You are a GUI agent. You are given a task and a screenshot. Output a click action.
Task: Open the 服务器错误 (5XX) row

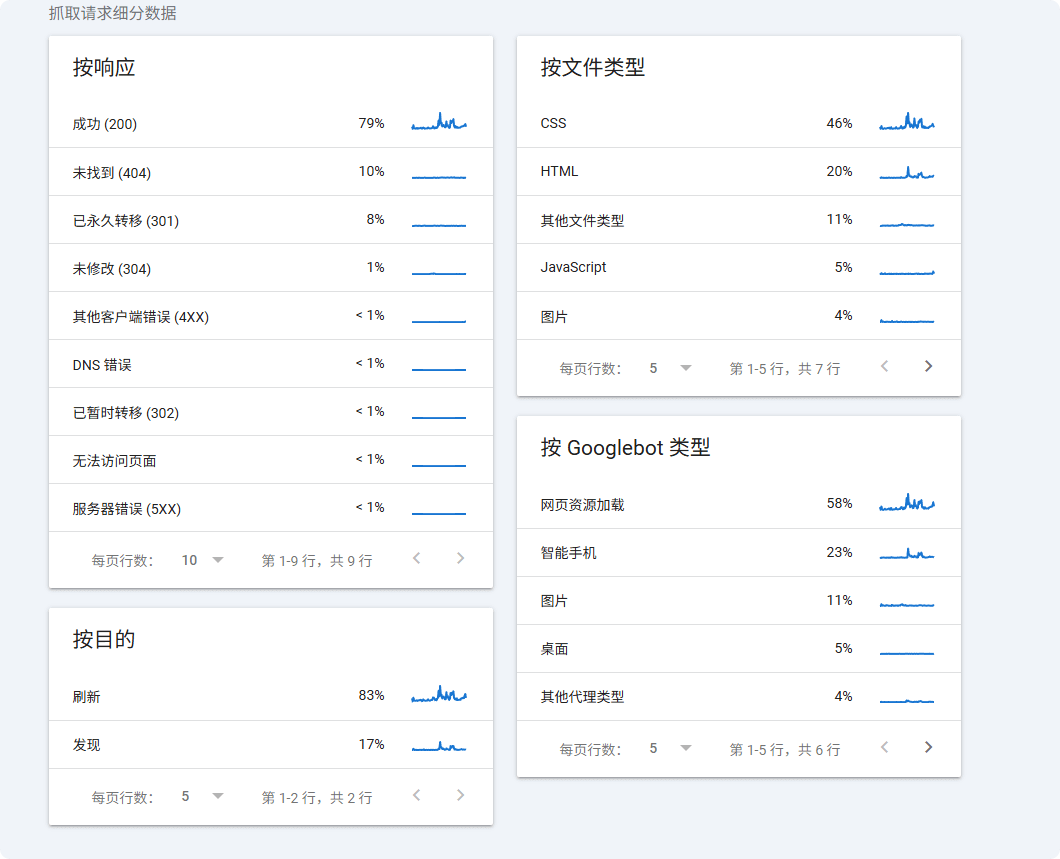point(270,508)
